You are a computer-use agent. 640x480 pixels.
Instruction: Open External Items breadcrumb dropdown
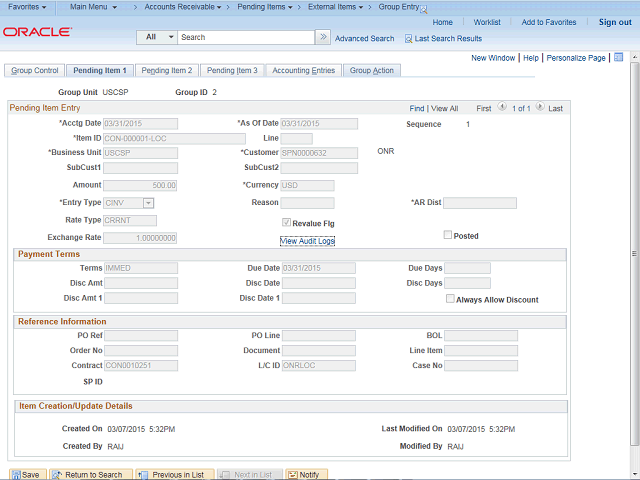[335, 7]
